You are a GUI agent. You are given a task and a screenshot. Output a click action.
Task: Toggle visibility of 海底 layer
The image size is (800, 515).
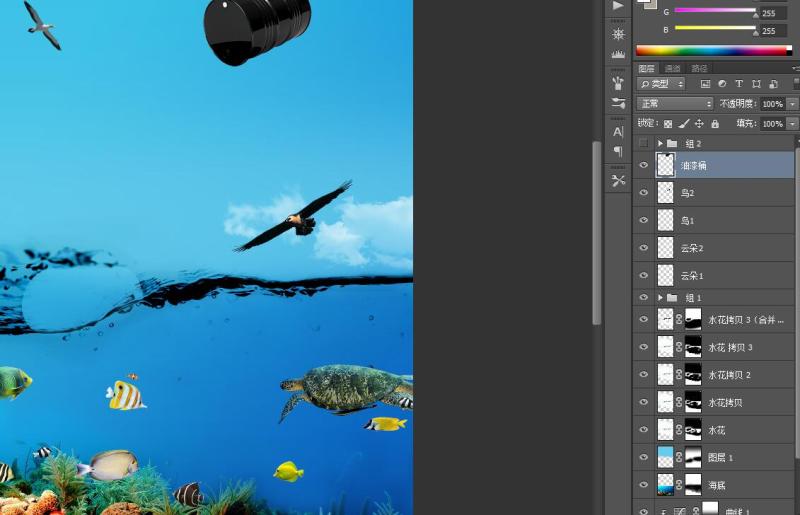tap(643, 485)
